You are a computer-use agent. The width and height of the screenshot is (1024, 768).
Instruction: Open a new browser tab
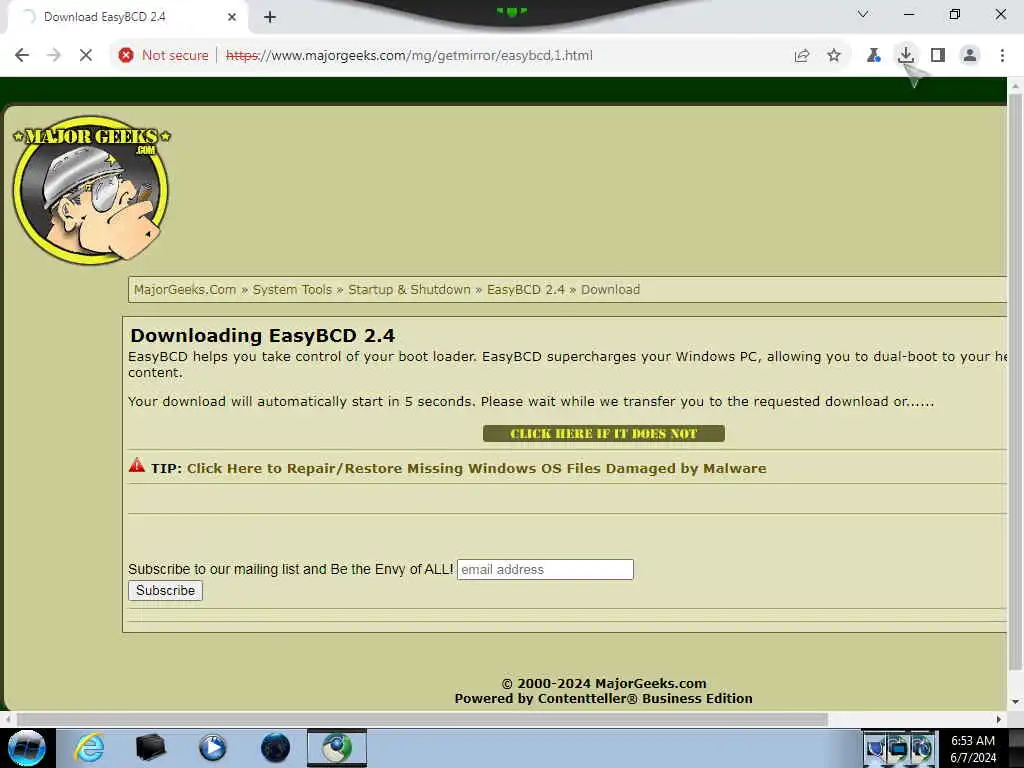[270, 17]
